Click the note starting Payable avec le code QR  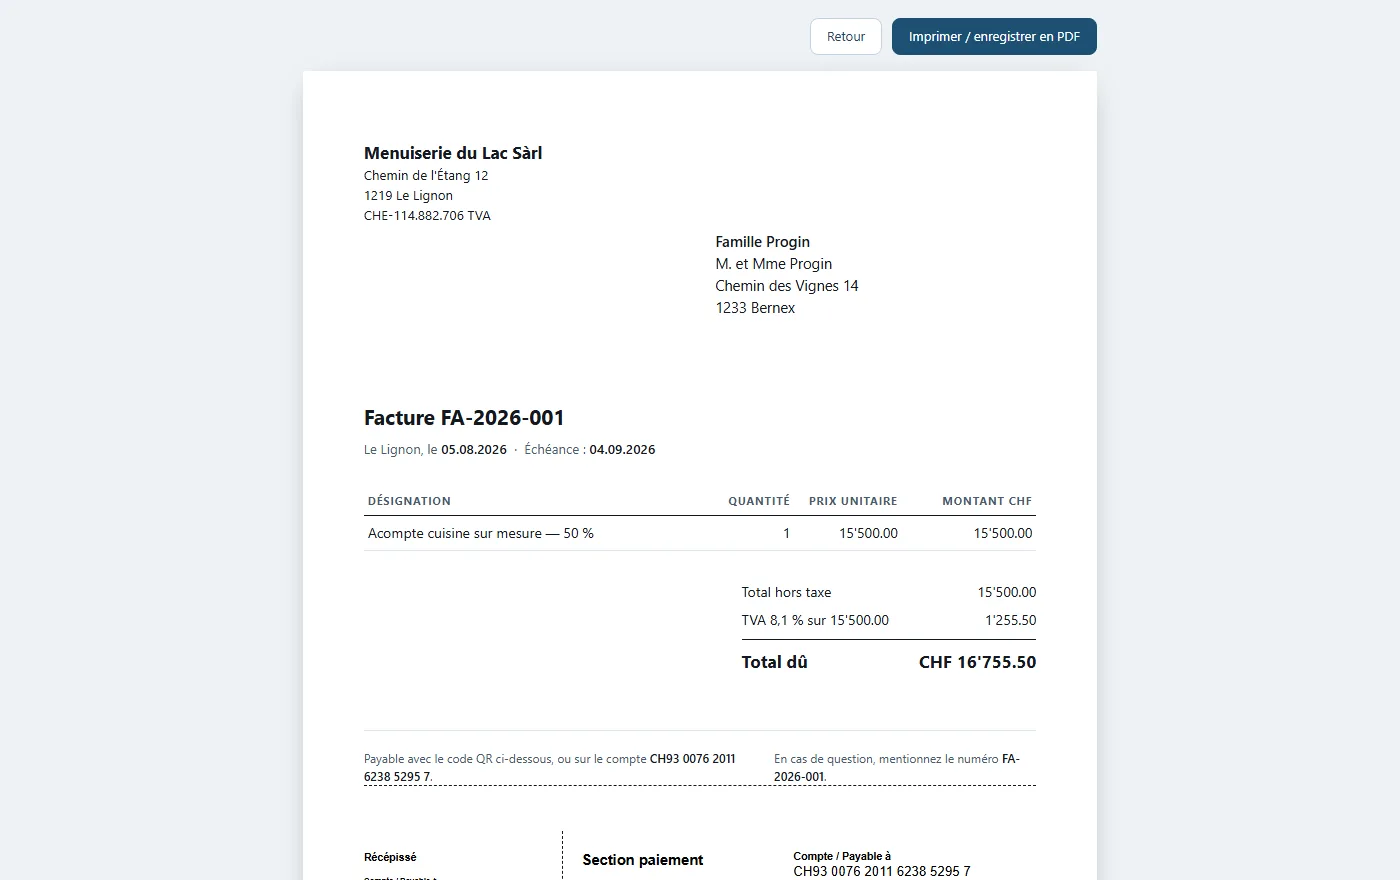(550, 768)
